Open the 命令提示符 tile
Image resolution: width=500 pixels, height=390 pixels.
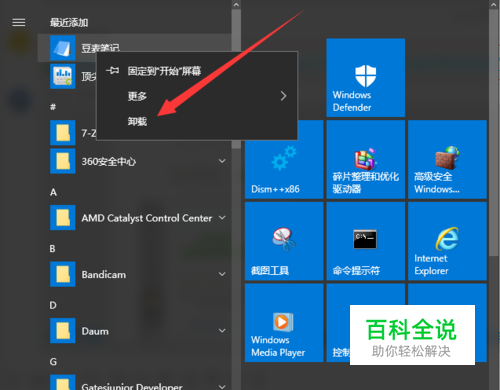pos(366,241)
